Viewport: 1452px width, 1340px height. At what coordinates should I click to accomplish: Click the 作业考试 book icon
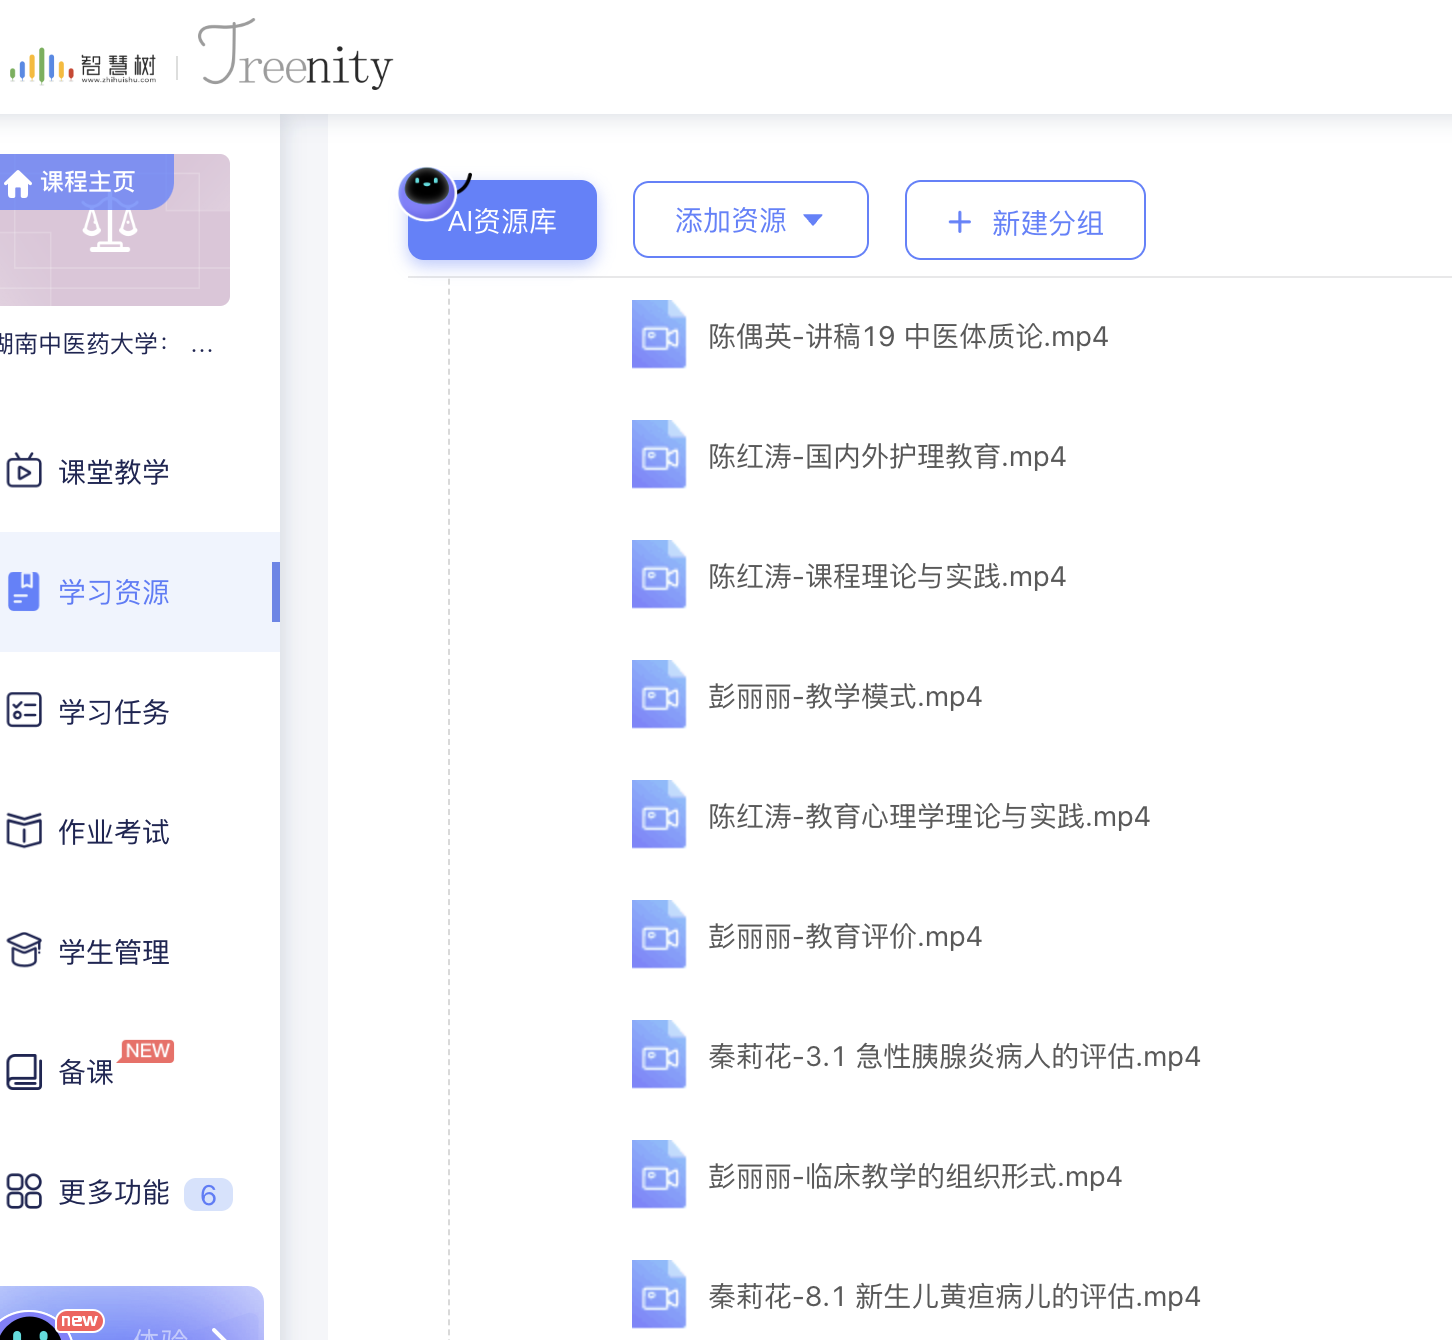[x=24, y=831]
